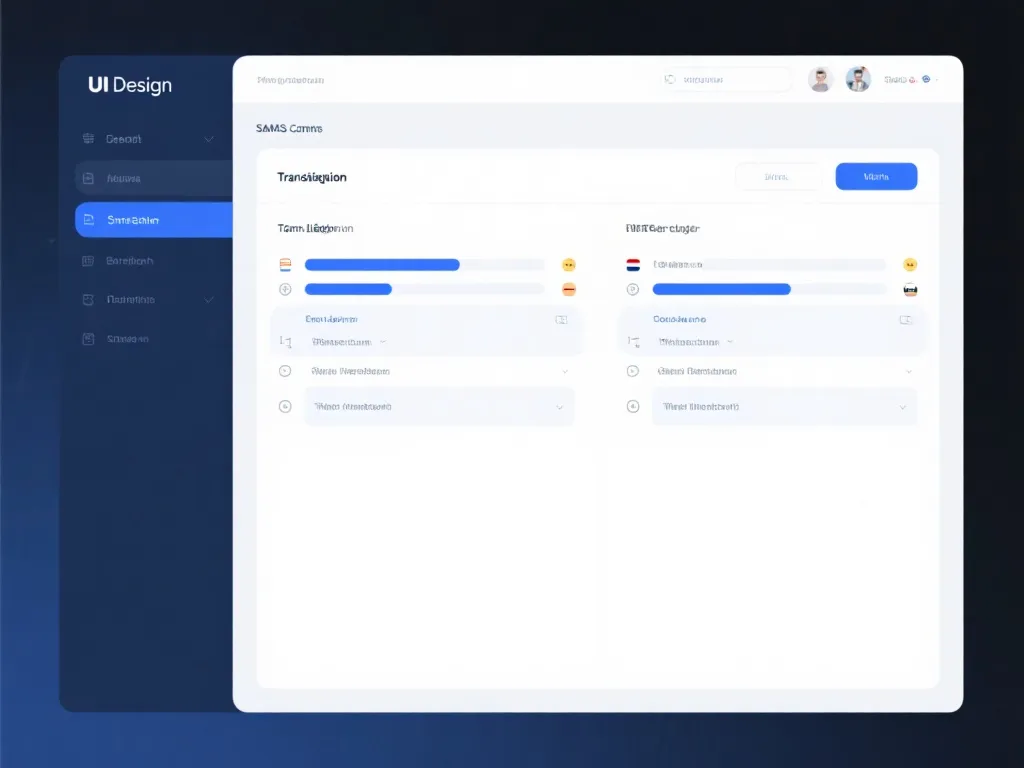Click the small image icon in right subsection
Screen dimensions: 1024x768
tap(906, 319)
